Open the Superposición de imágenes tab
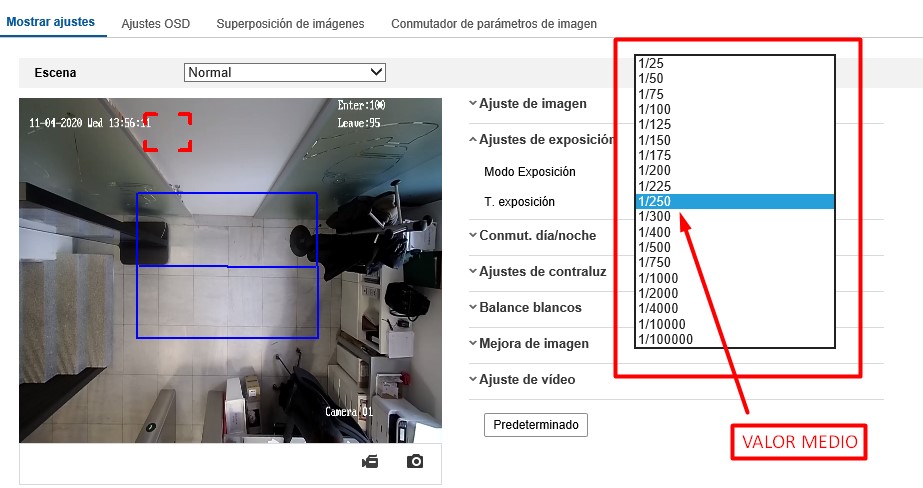 point(290,22)
